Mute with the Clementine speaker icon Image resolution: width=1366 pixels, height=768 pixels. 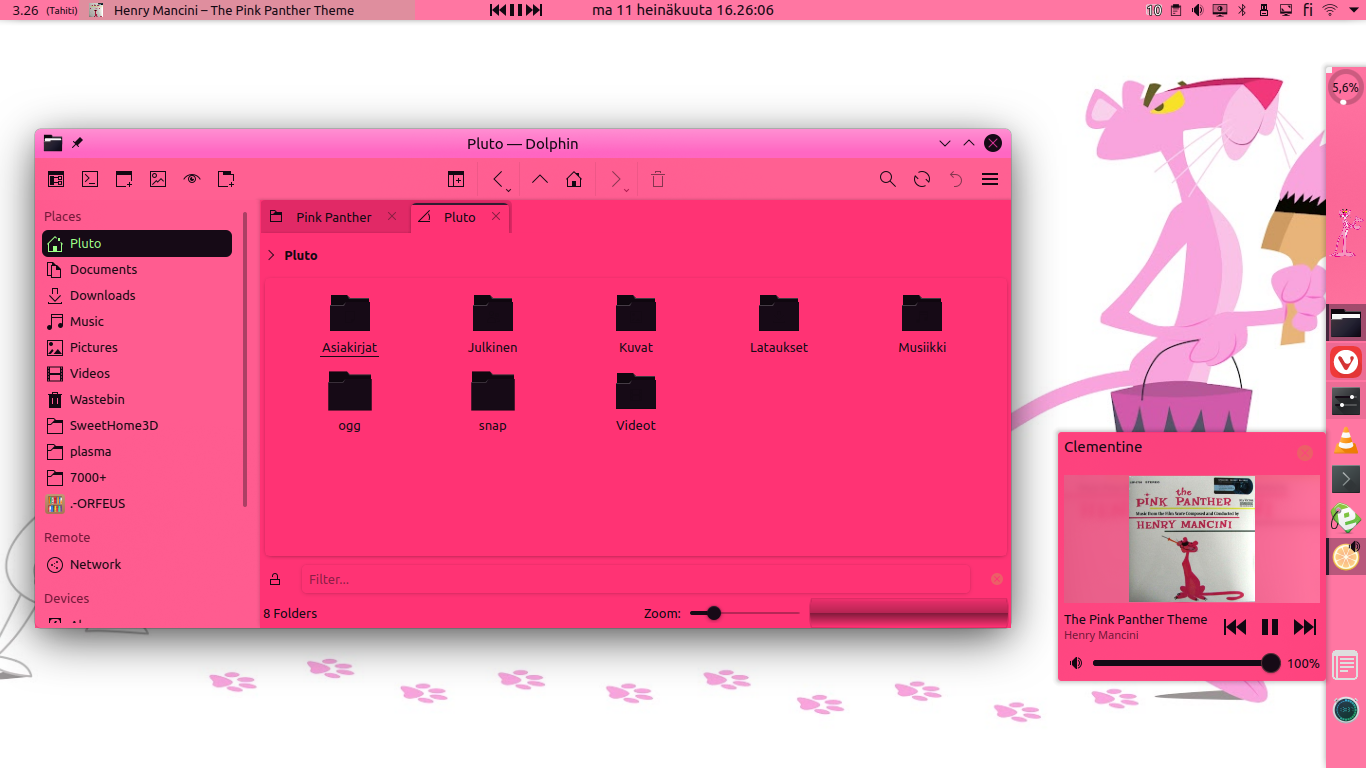1076,663
